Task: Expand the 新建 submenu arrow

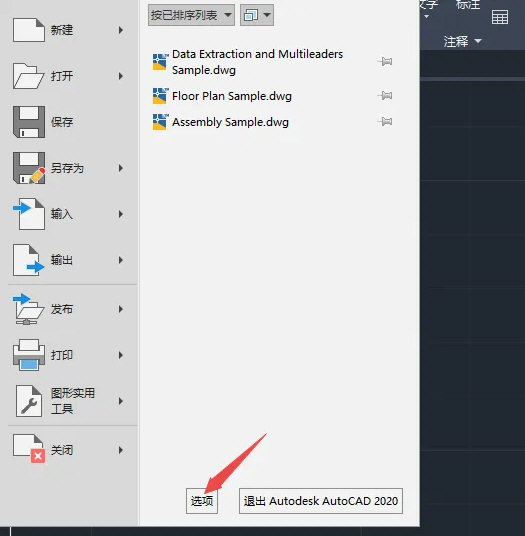Action: (121, 30)
